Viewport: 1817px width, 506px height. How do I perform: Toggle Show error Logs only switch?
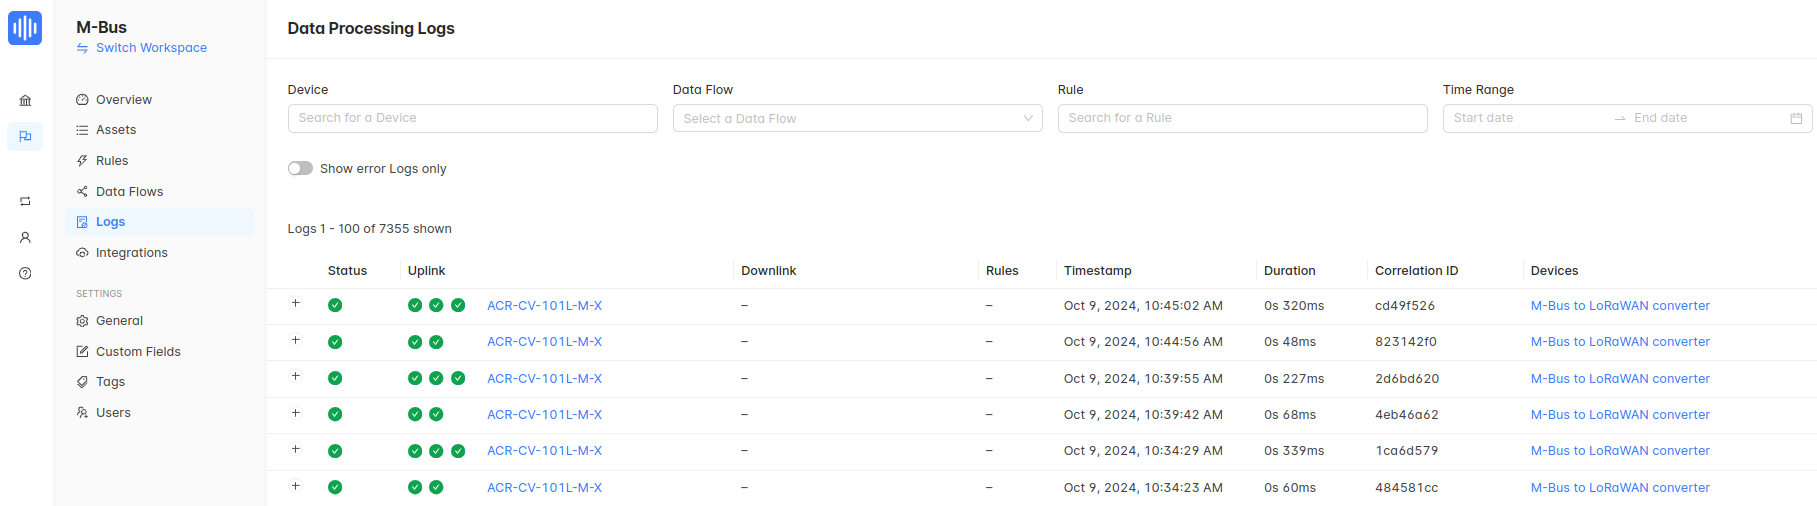[300, 169]
